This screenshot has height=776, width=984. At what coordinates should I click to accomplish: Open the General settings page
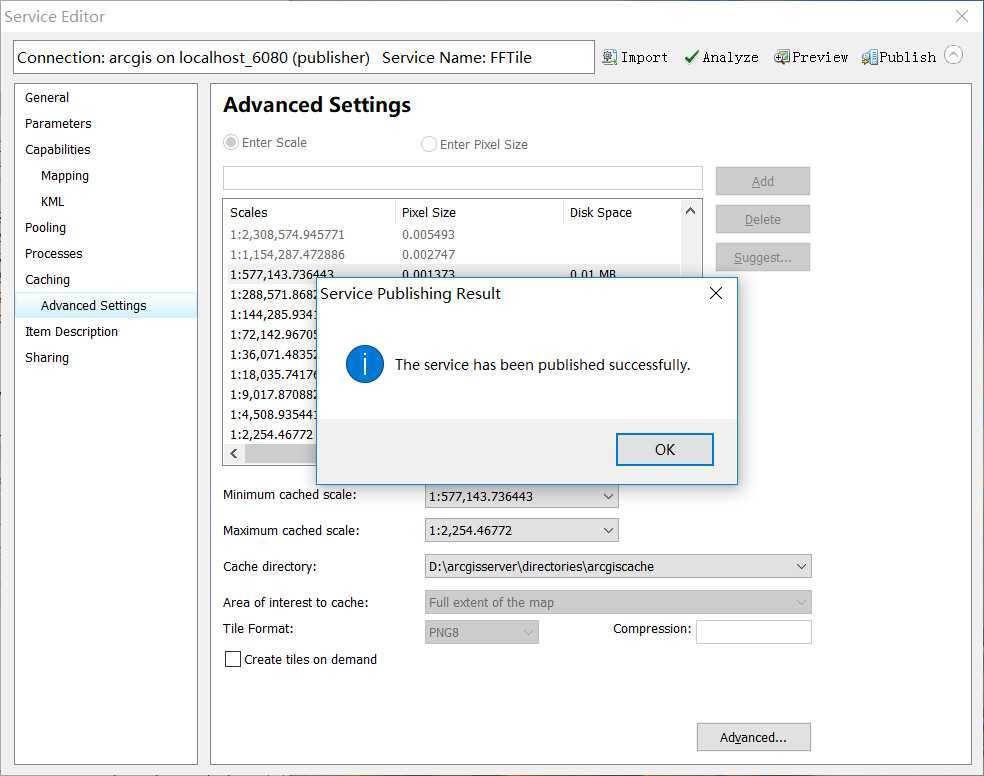point(47,97)
